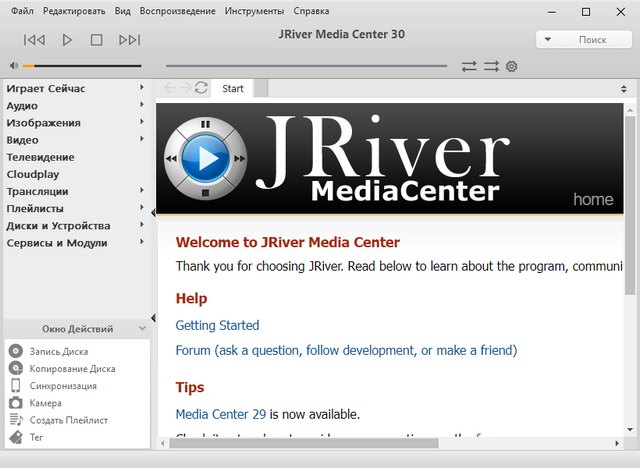Open the Инструменты menu

[255, 11]
